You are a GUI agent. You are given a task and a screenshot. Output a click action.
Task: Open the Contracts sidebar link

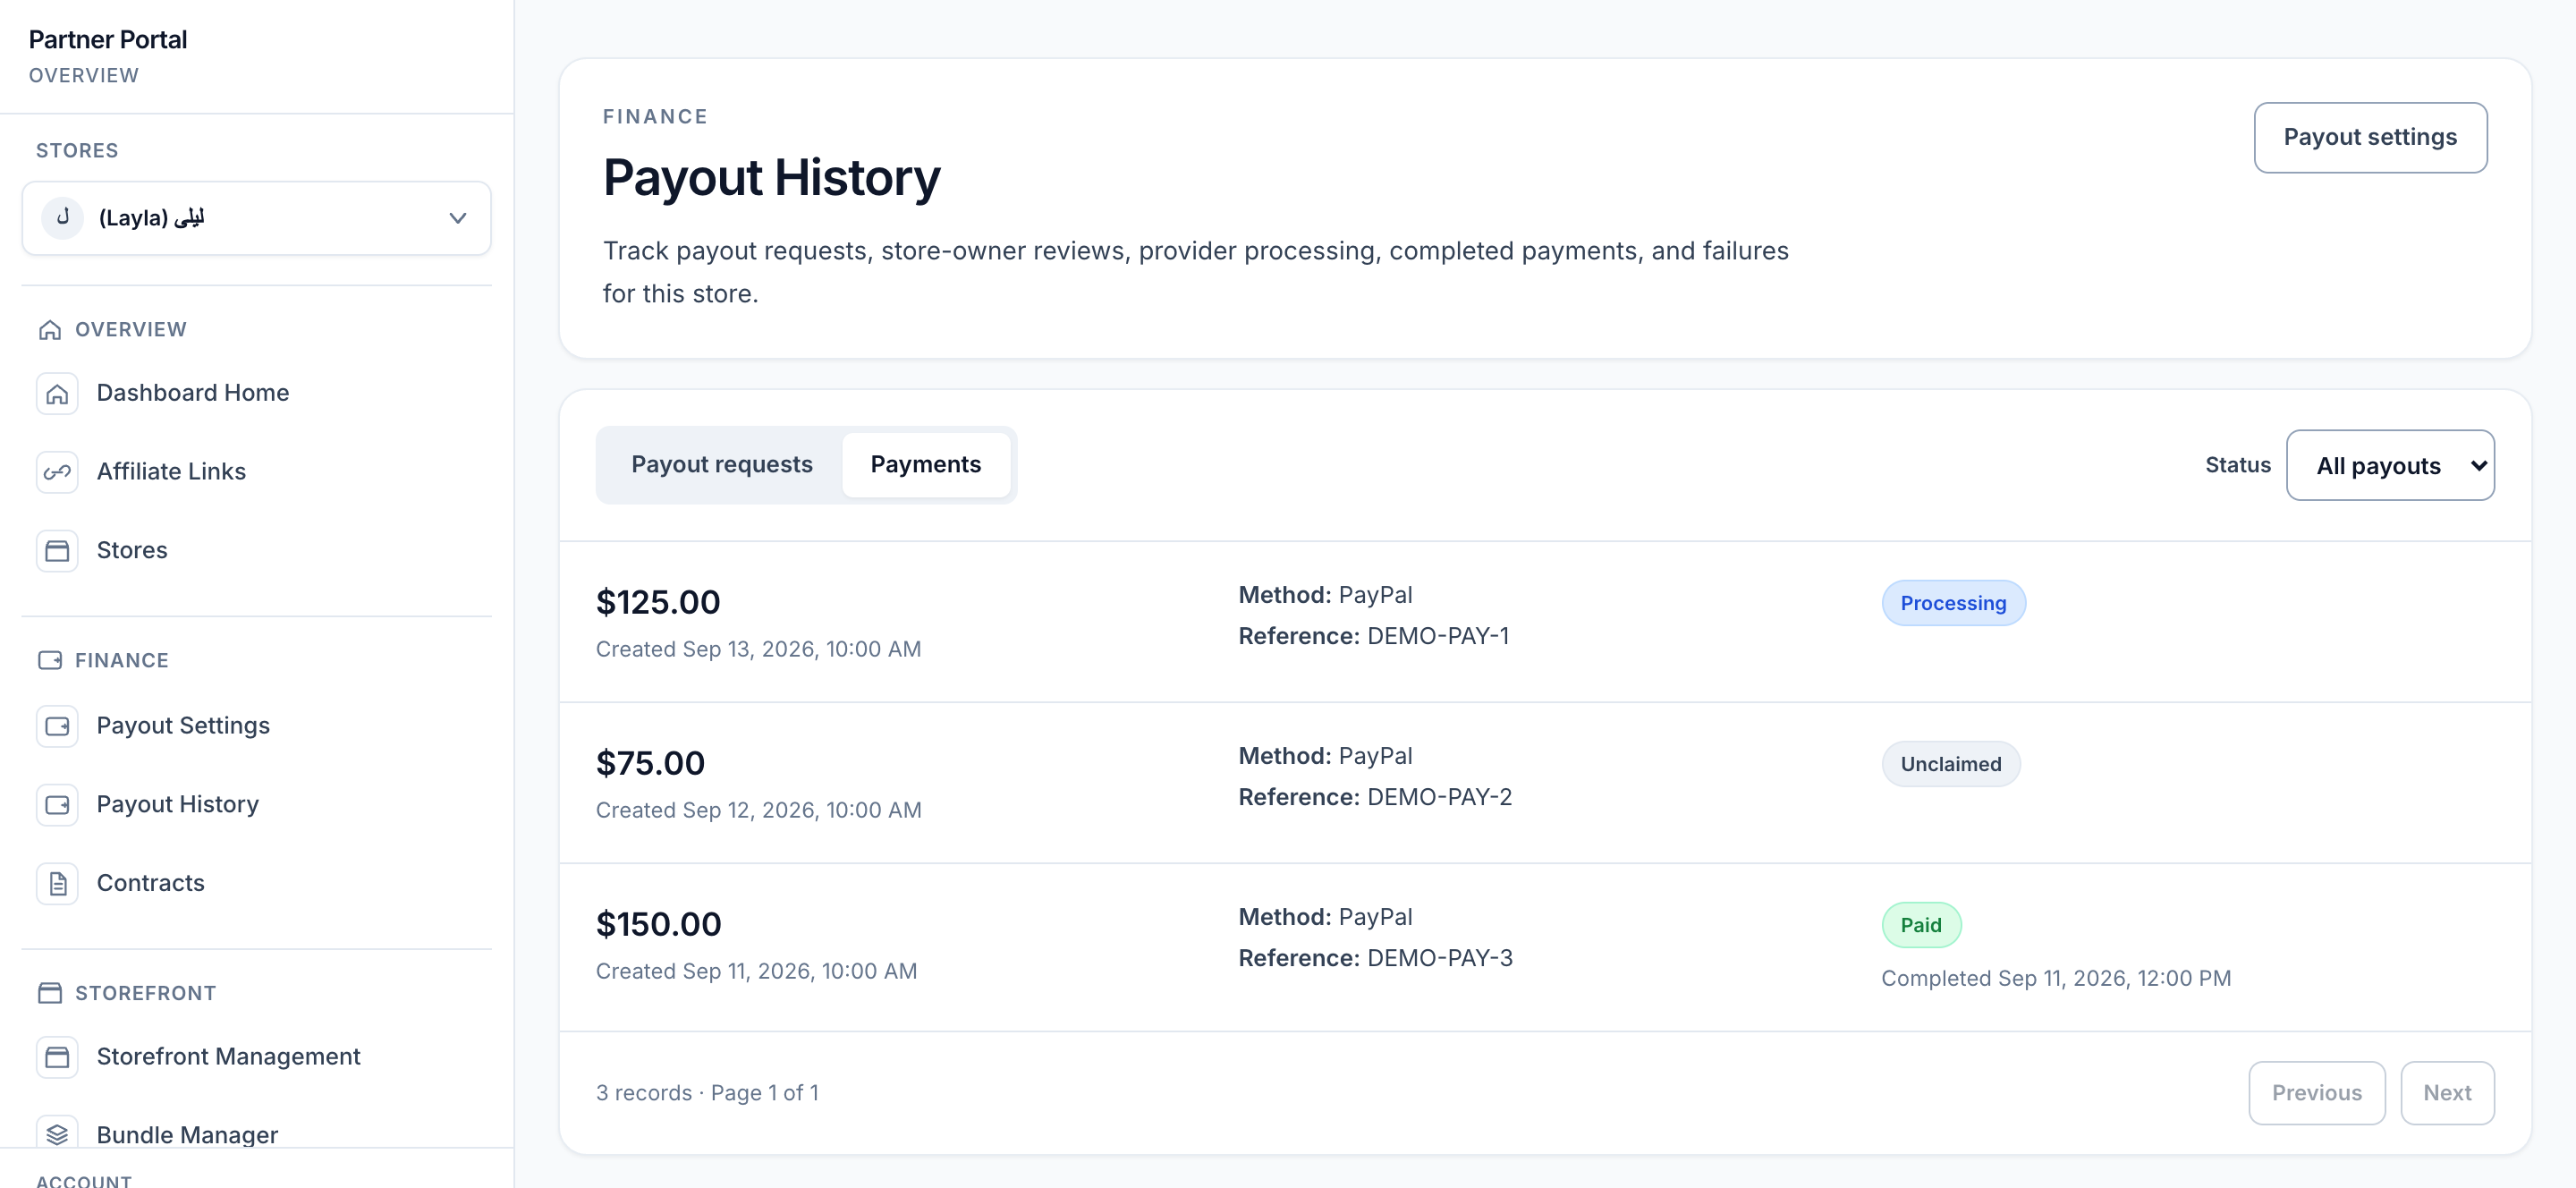pos(256,884)
